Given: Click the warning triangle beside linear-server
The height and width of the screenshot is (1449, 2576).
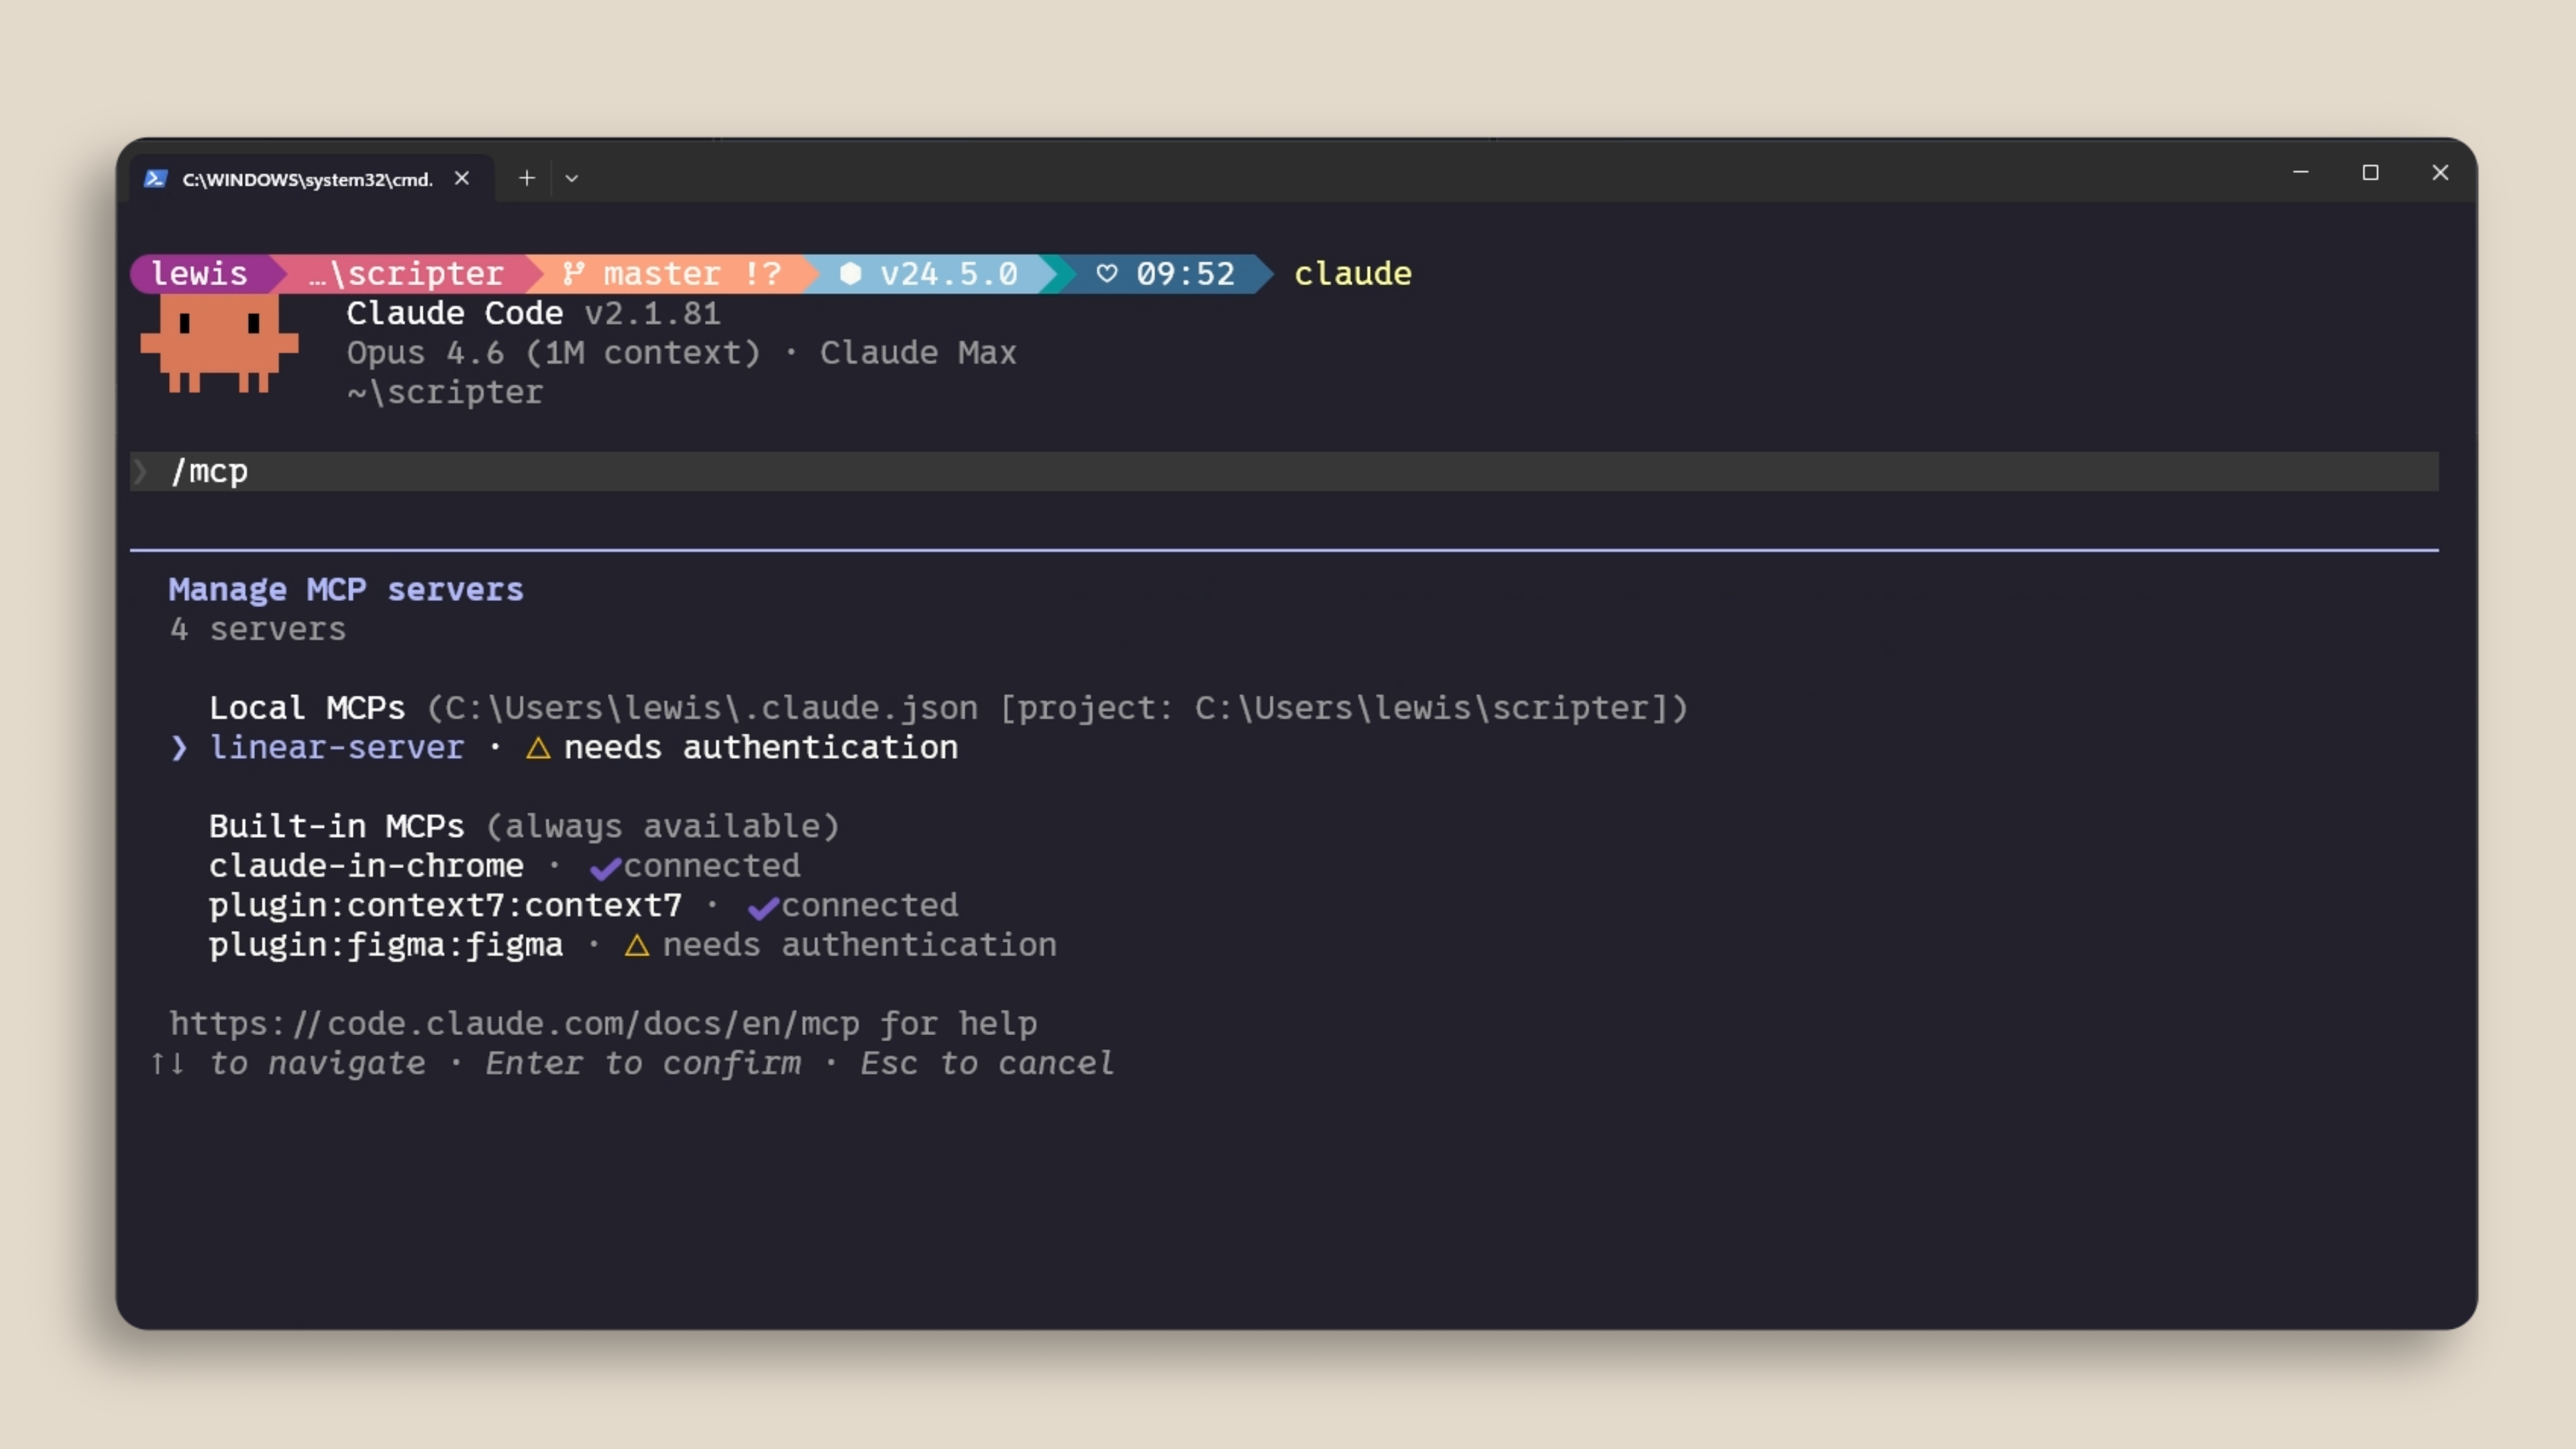Looking at the screenshot, I should click(538, 748).
